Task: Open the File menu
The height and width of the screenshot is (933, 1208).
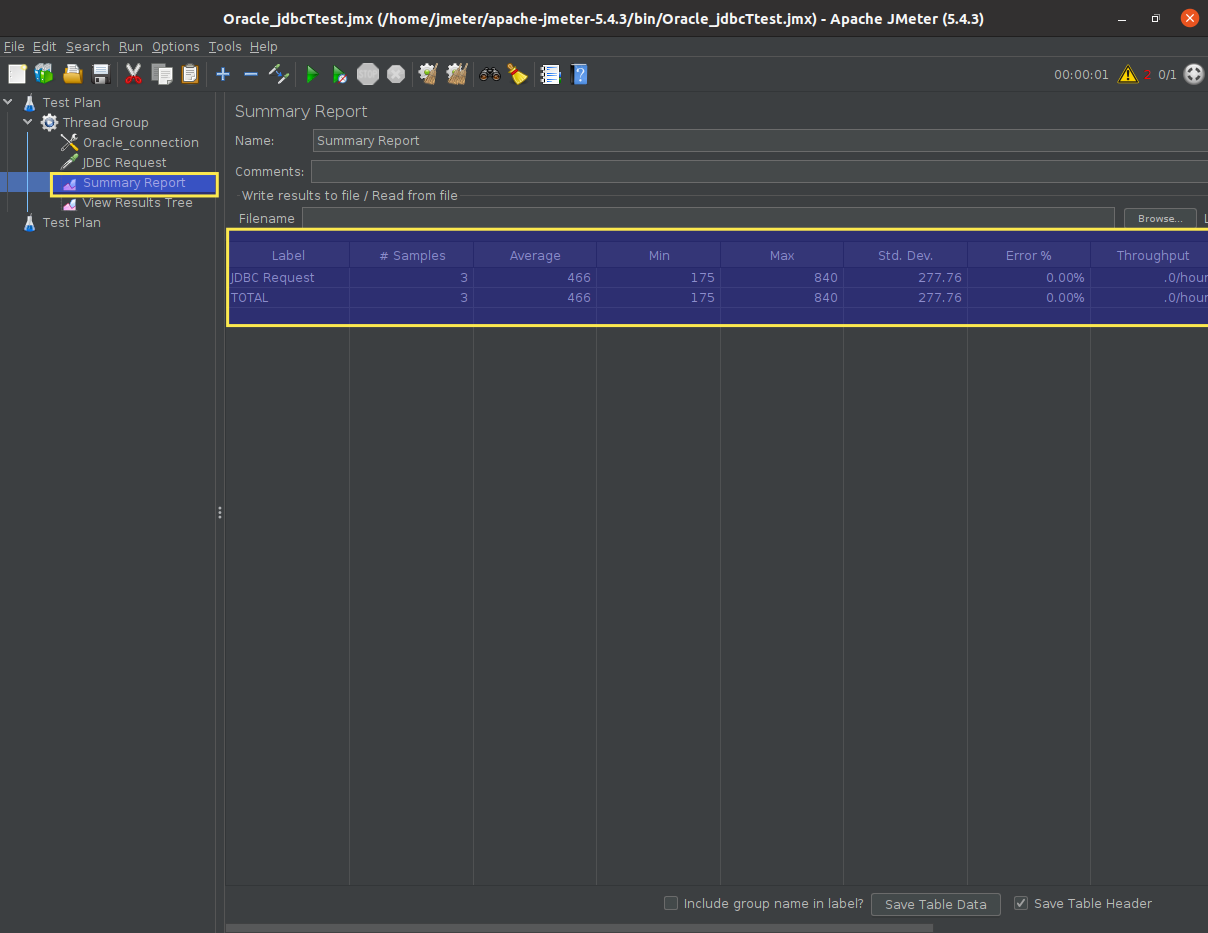Action: [x=14, y=47]
